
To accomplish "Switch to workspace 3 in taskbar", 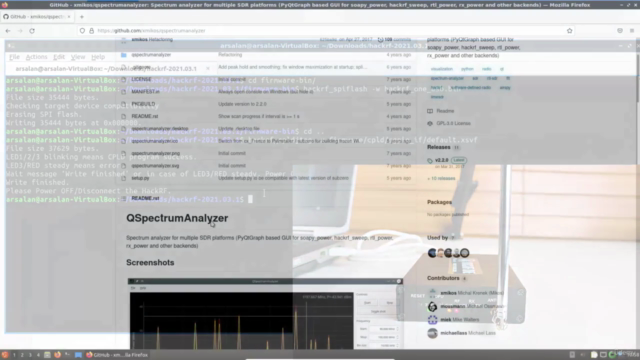I will tap(30, 355).
